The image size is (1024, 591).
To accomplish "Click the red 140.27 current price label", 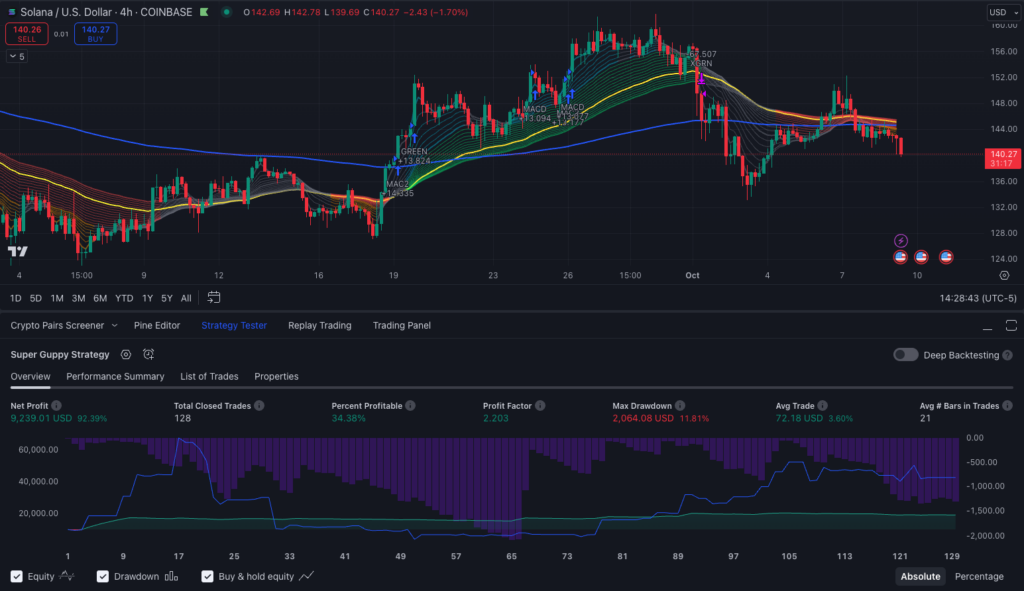I will click(1002, 159).
